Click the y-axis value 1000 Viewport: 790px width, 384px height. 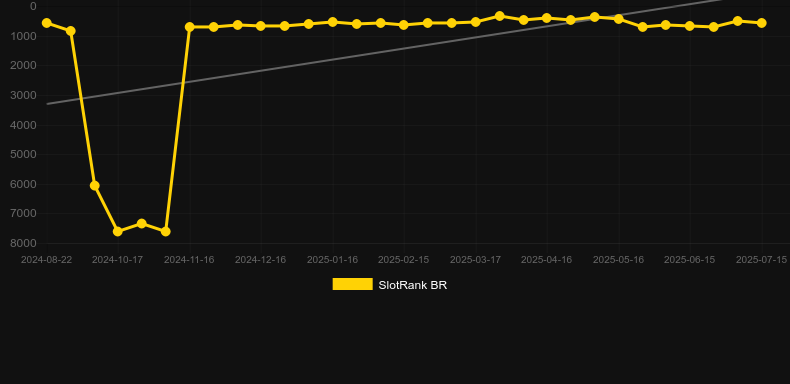24,36
